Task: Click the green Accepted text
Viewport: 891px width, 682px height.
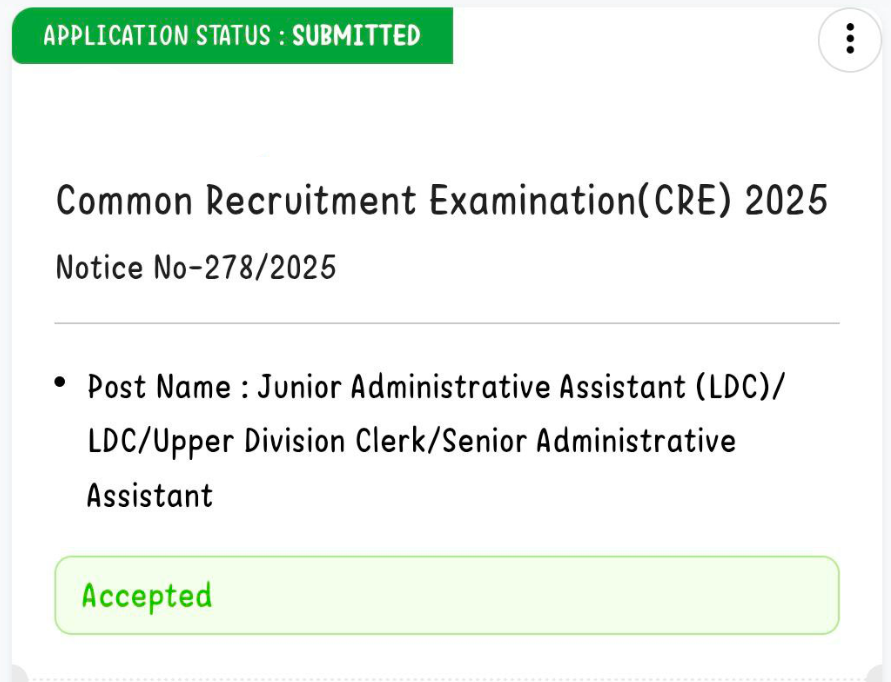Action: 147,596
